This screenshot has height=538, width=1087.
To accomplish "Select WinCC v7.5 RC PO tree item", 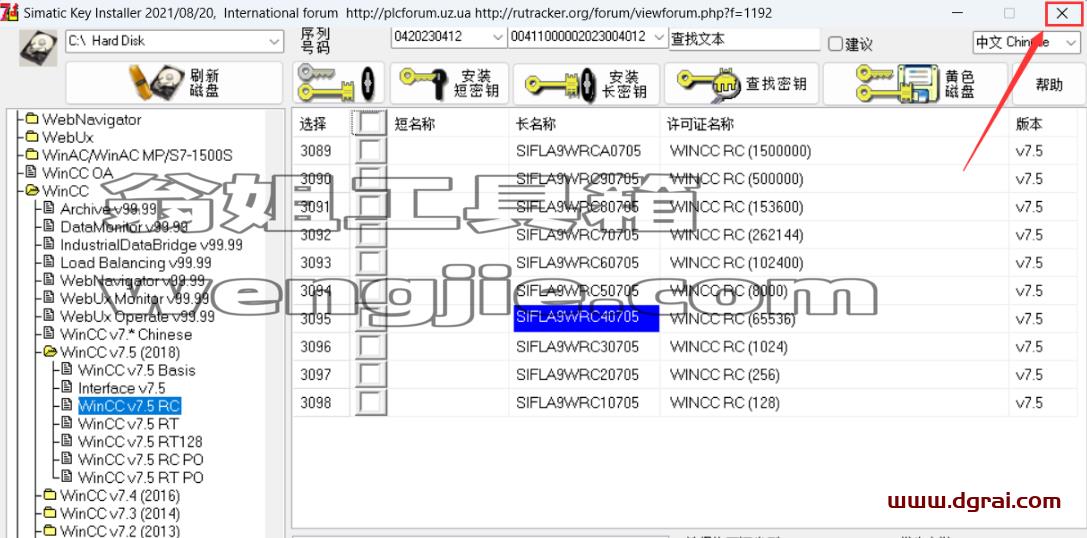I will [x=141, y=460].
